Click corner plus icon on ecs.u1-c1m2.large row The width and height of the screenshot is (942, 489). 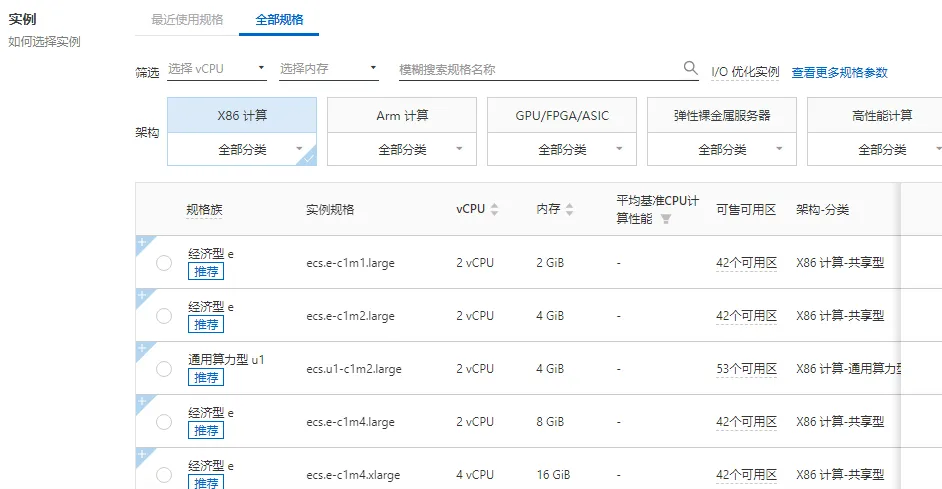click(141, 348)
